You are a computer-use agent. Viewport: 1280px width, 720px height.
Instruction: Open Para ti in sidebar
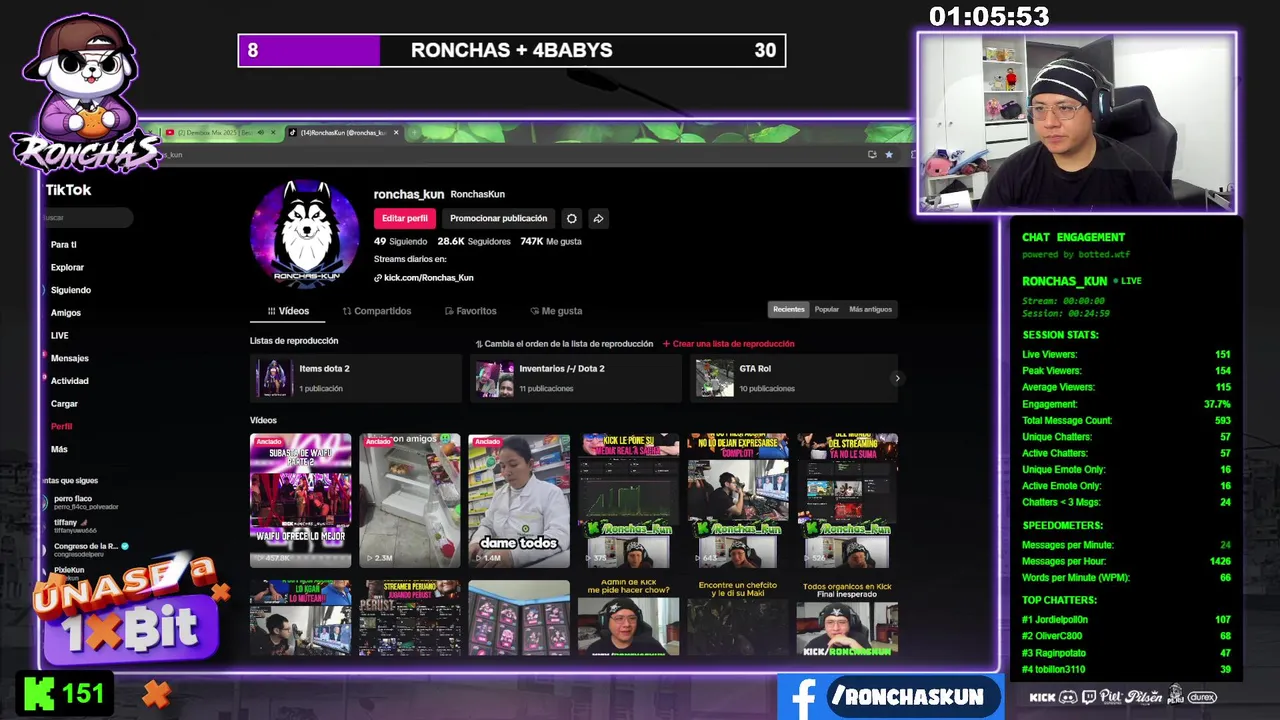(64, 245)
